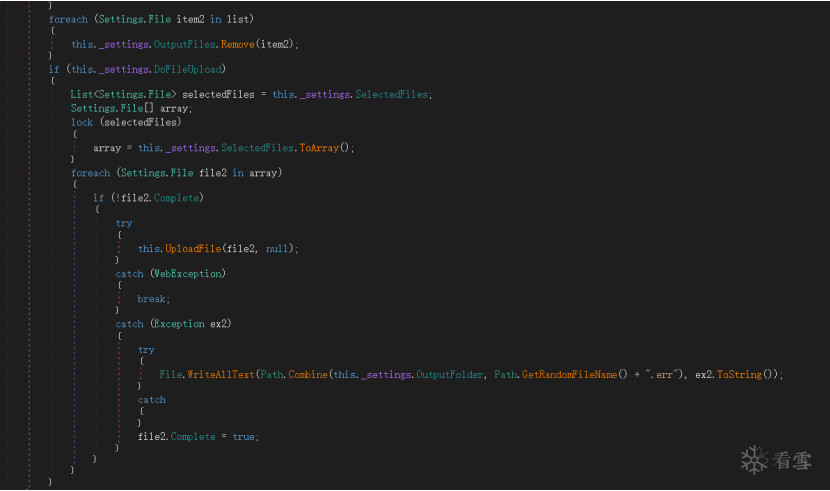
Task: Click the 'break;' statement
Action: click(x=154, y=299)
